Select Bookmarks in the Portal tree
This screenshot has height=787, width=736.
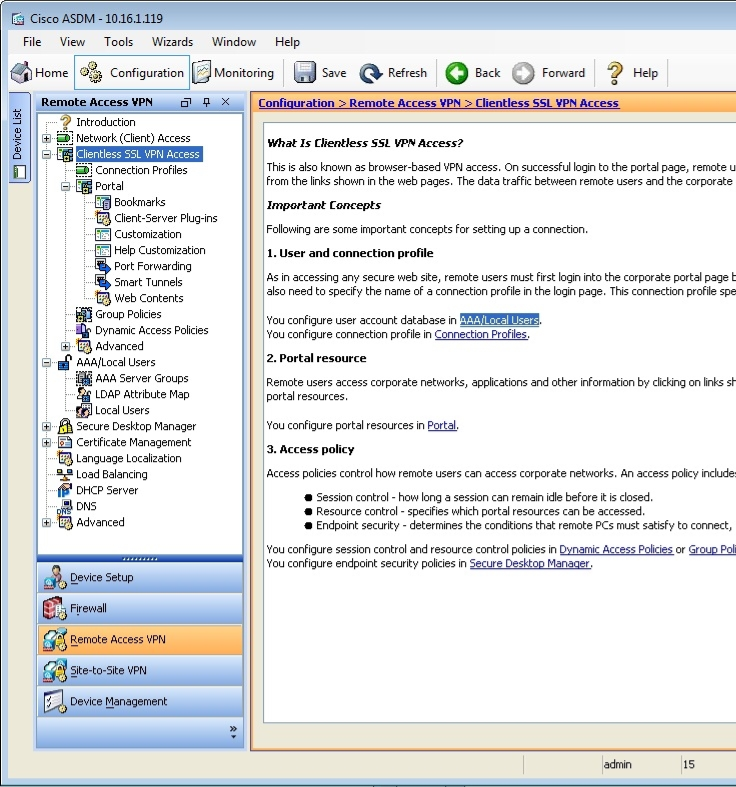tap(139, 202)
